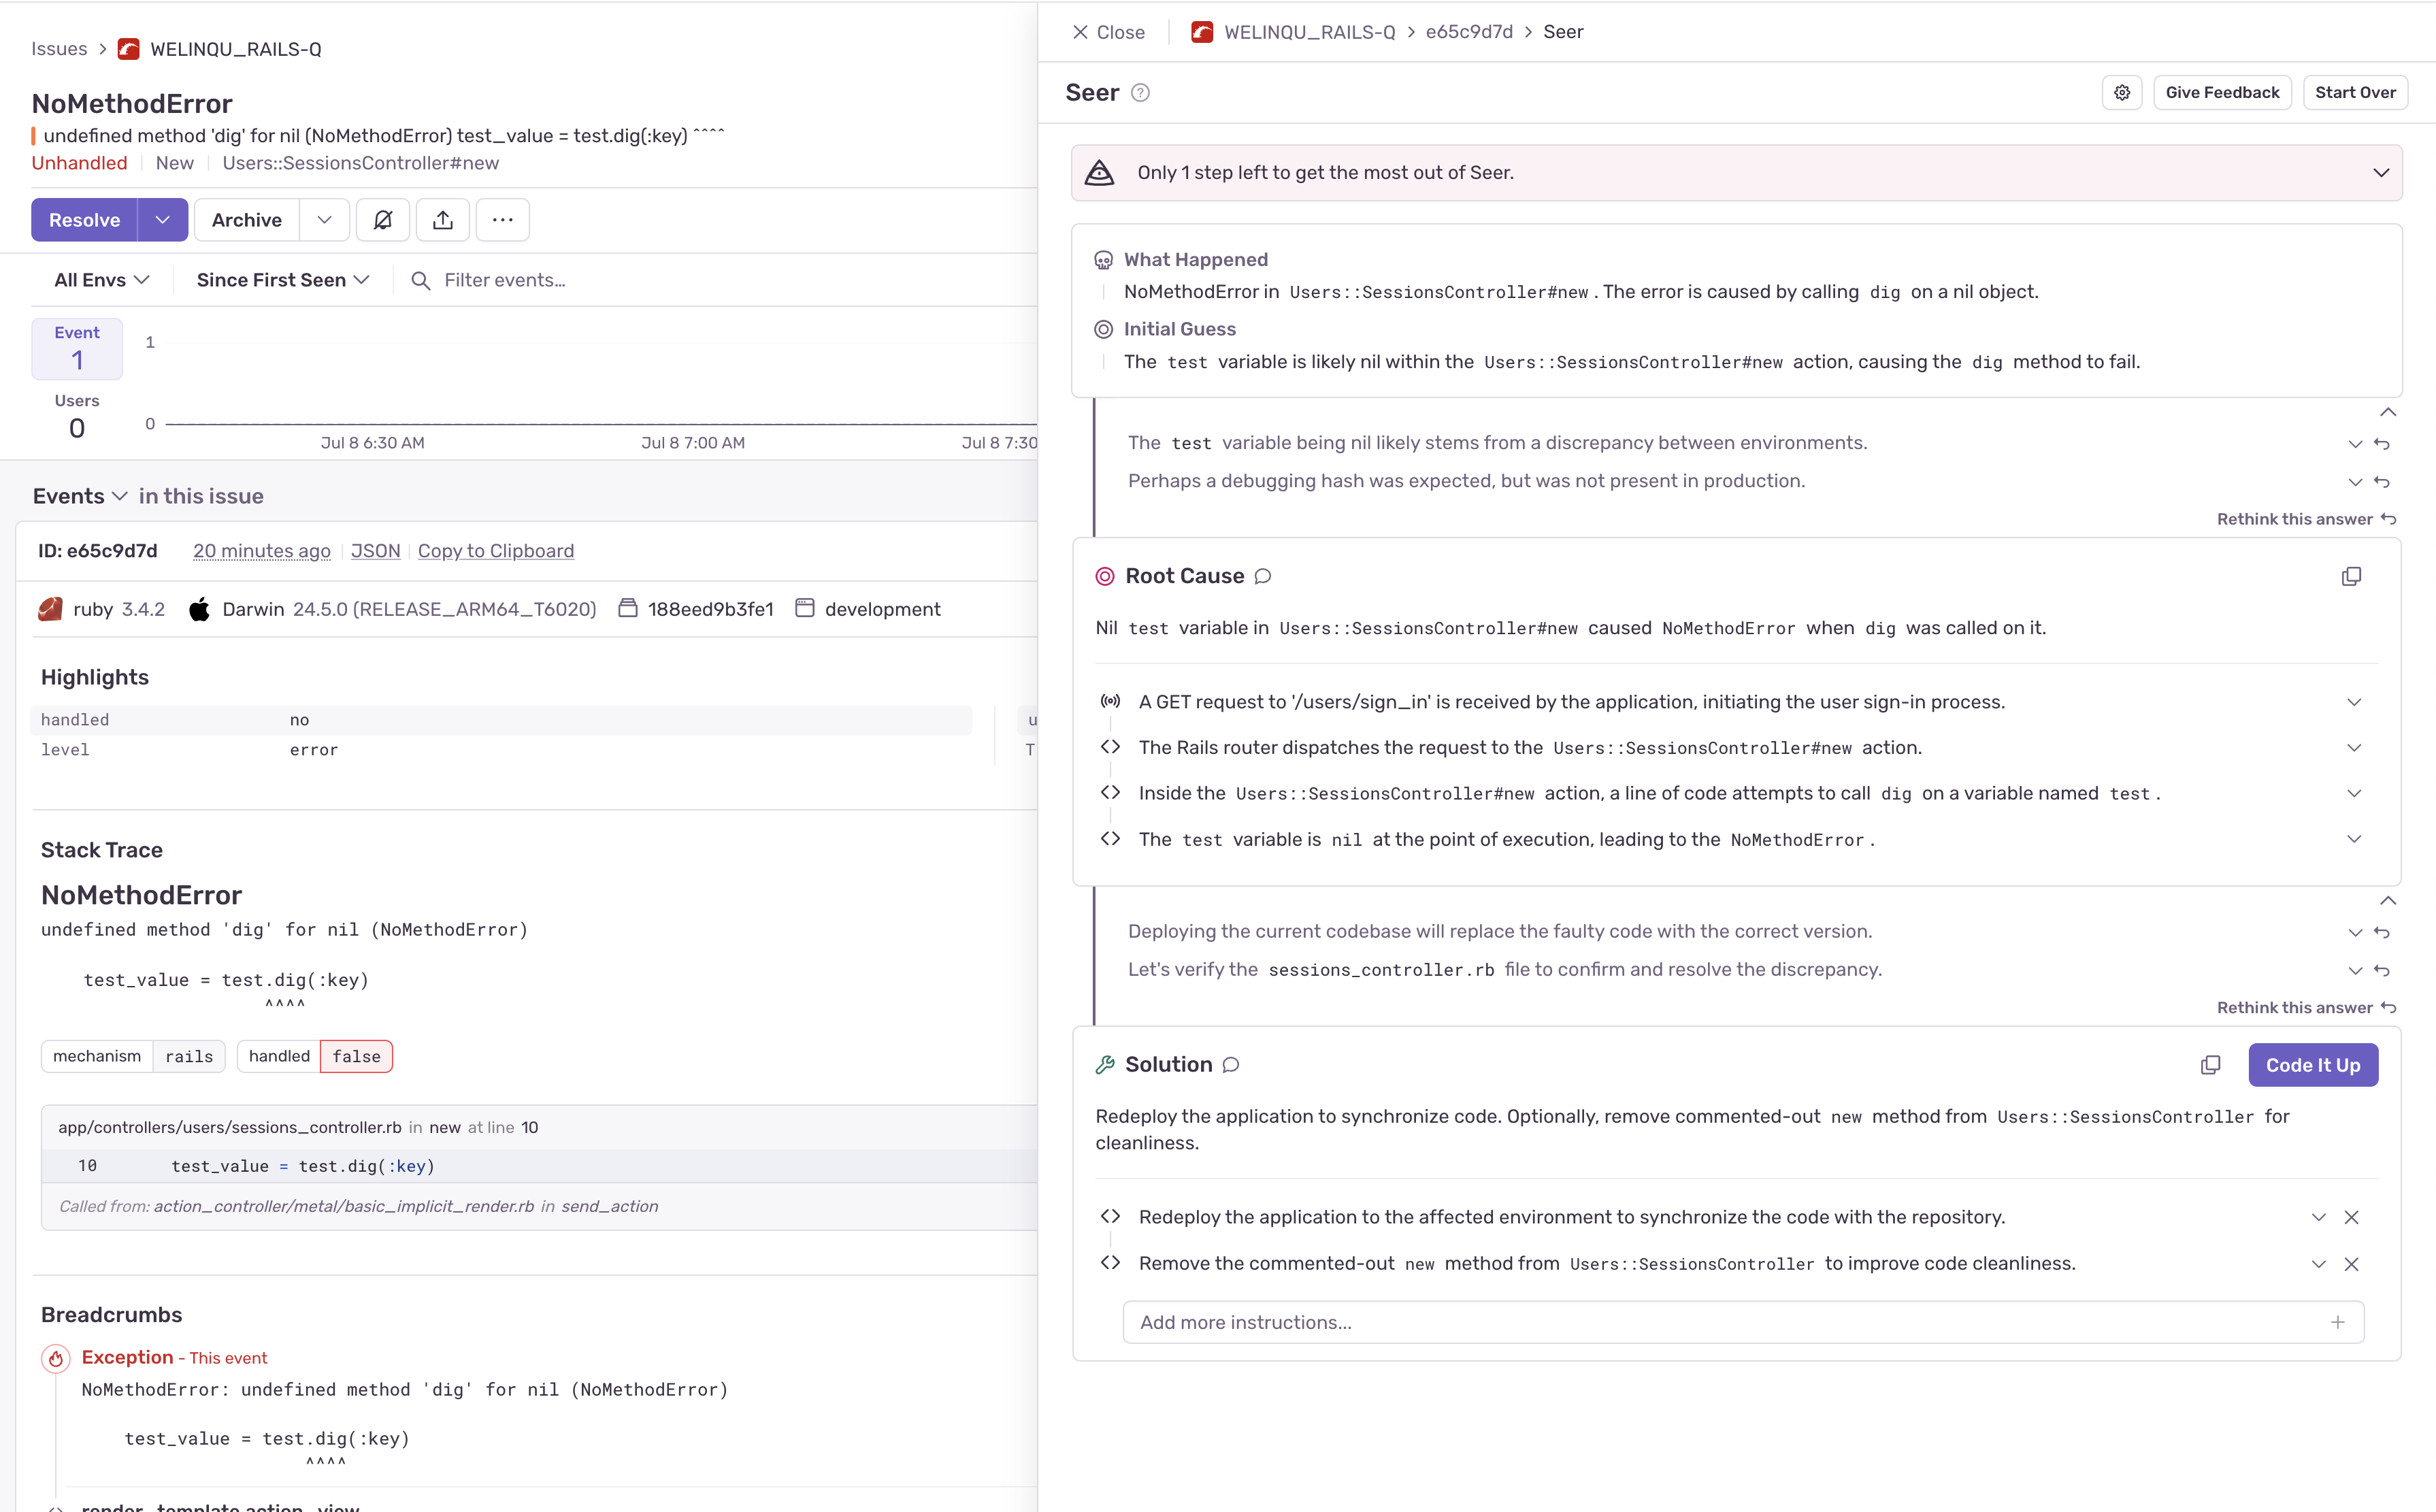This screenshot has width=2436, height=1512.
Task: Click the e65c9d7d breadcrumb link
Action: [1469, 32]
